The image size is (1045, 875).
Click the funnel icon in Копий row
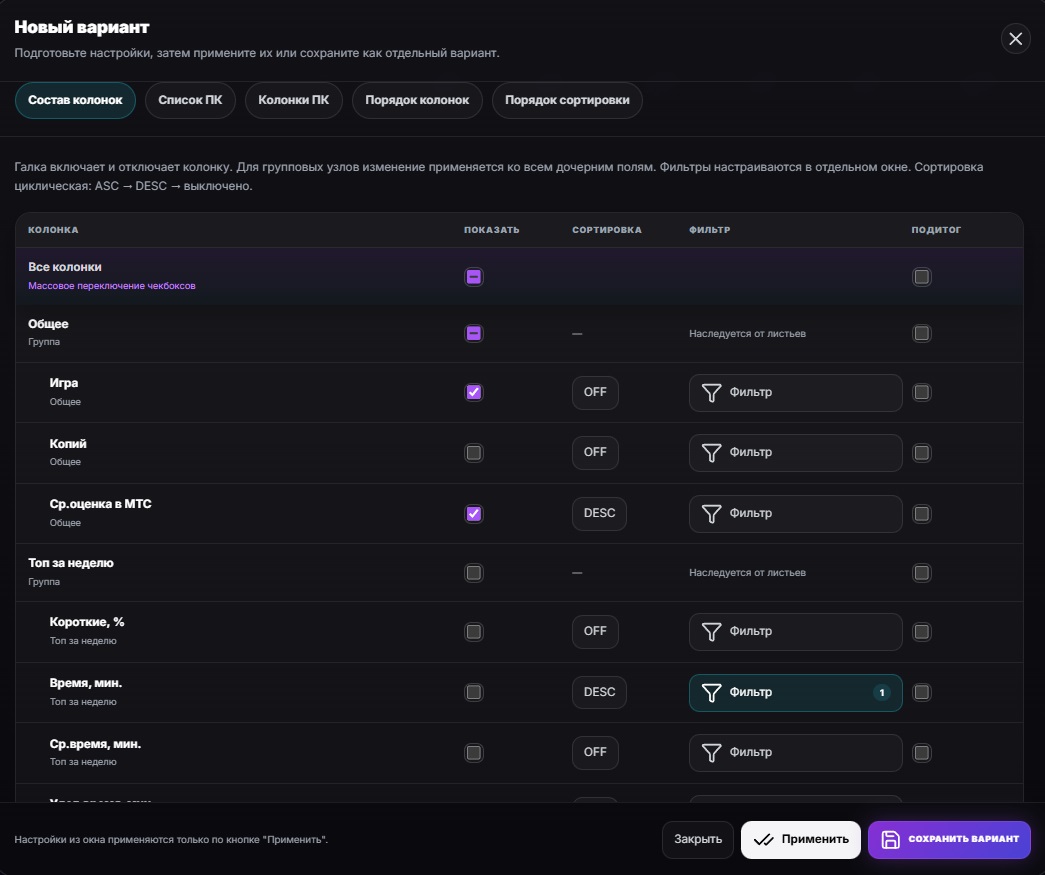tap(711, 452)
